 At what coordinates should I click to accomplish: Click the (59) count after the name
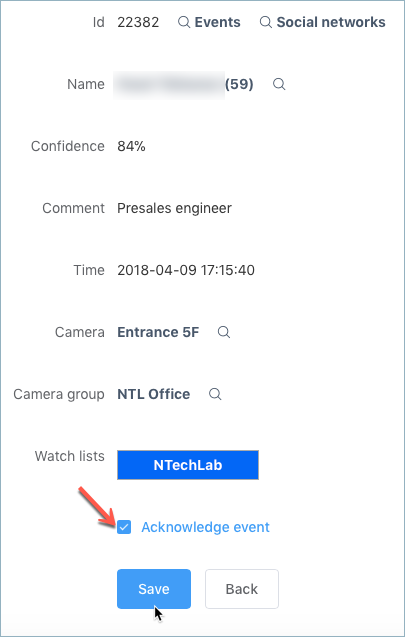click(239, 84)
